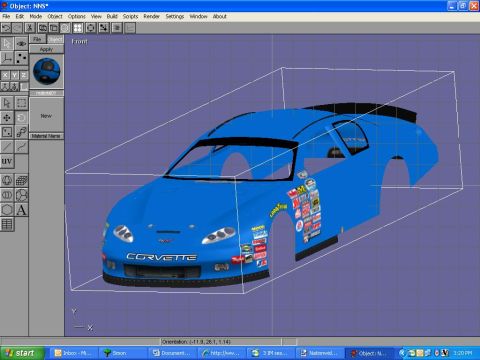
Task: Switch to the Document taskbar window
Action: [x=172, y=353]
